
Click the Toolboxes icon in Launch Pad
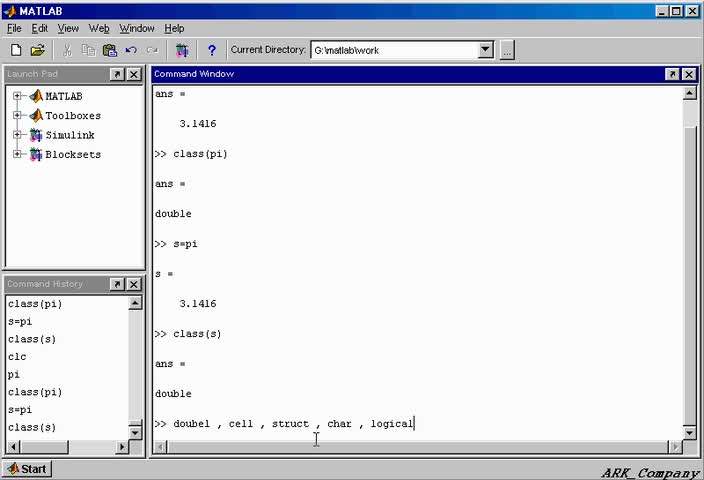pos(36,115)
